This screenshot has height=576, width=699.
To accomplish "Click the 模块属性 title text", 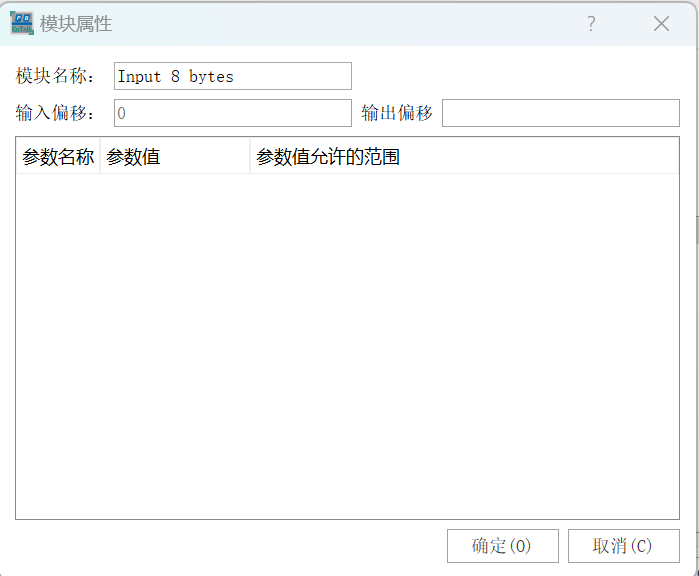I will click(76, 24).
